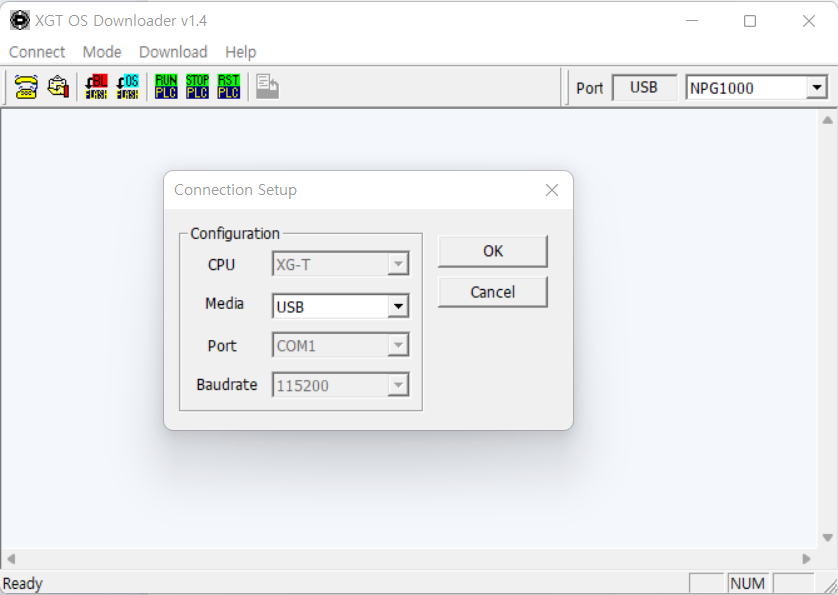Screen dimensions: 838x595
Task: Click the horizontal scrollbar right arrow
Action: 806,559
